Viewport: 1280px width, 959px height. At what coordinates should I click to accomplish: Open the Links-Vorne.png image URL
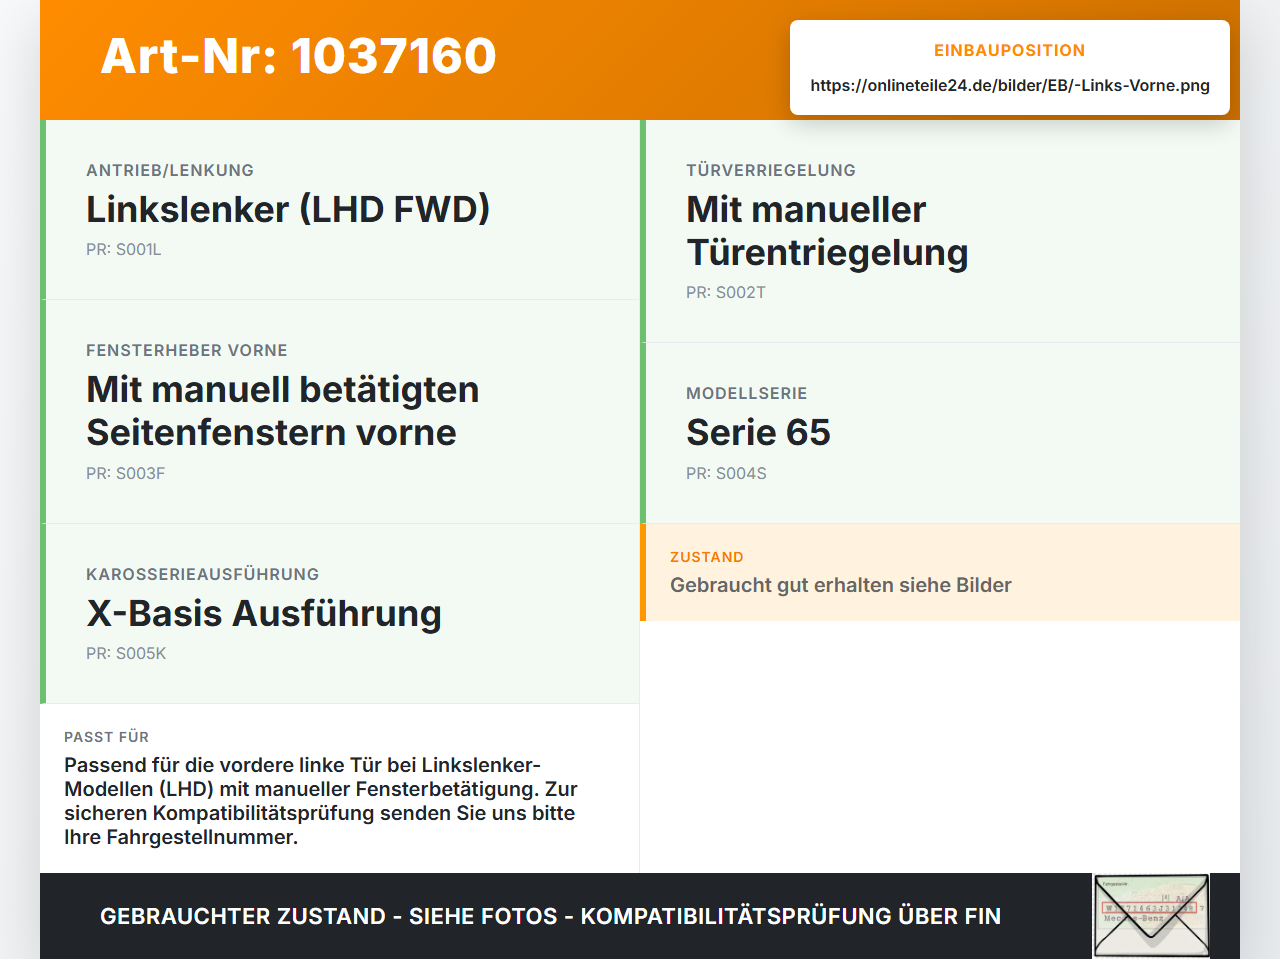[1010, 85]
